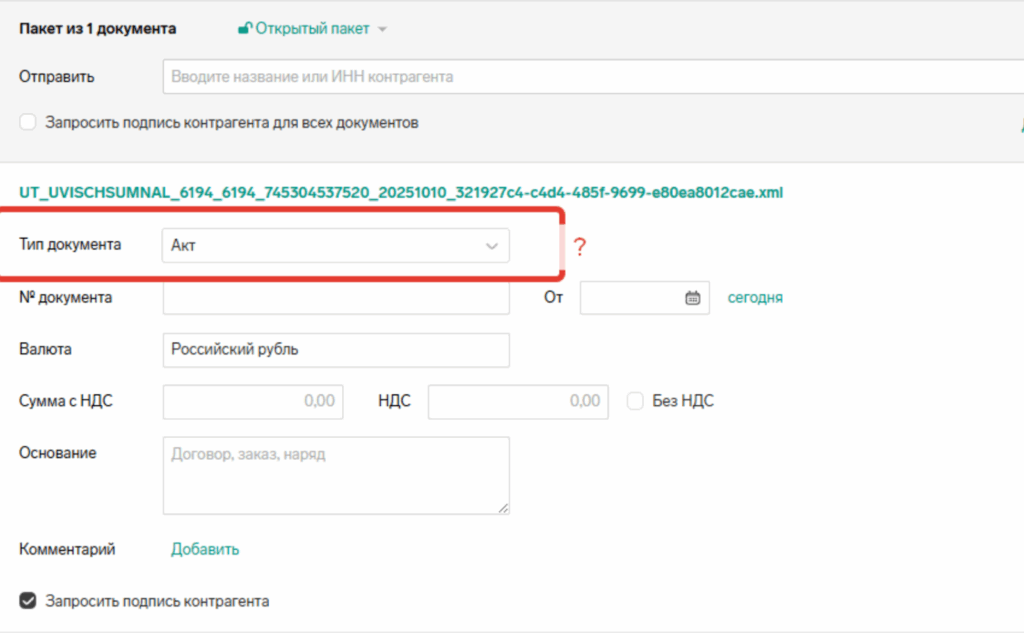This screenshot has height=633, width=1024.
Task: Focus the Отправить counterparty search field
Action: (x=590, y=77)
